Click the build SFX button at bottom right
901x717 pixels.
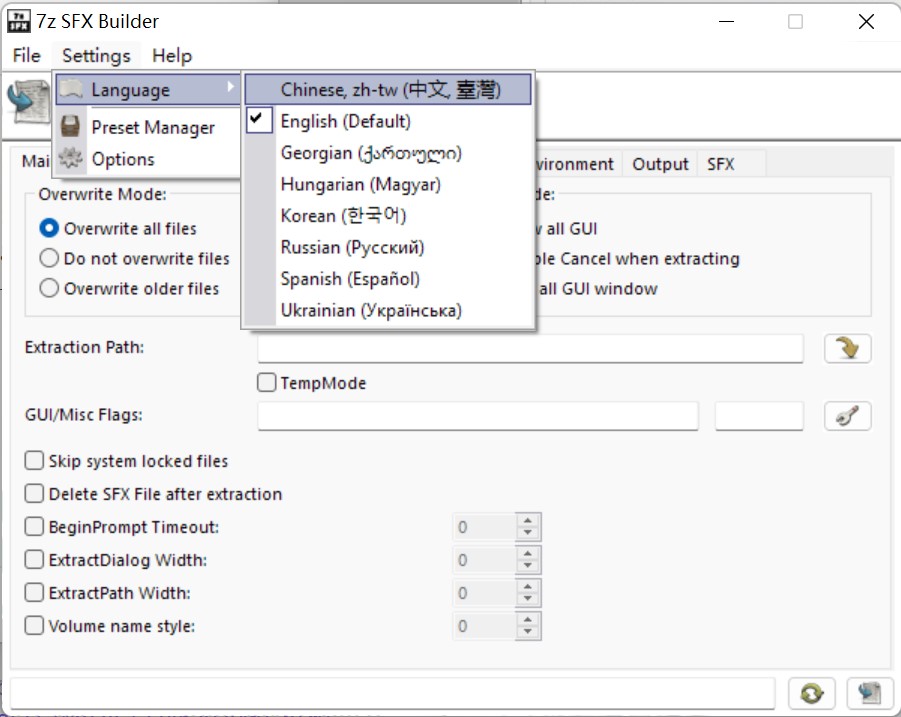pyautogui.click(x=871, y=693)
